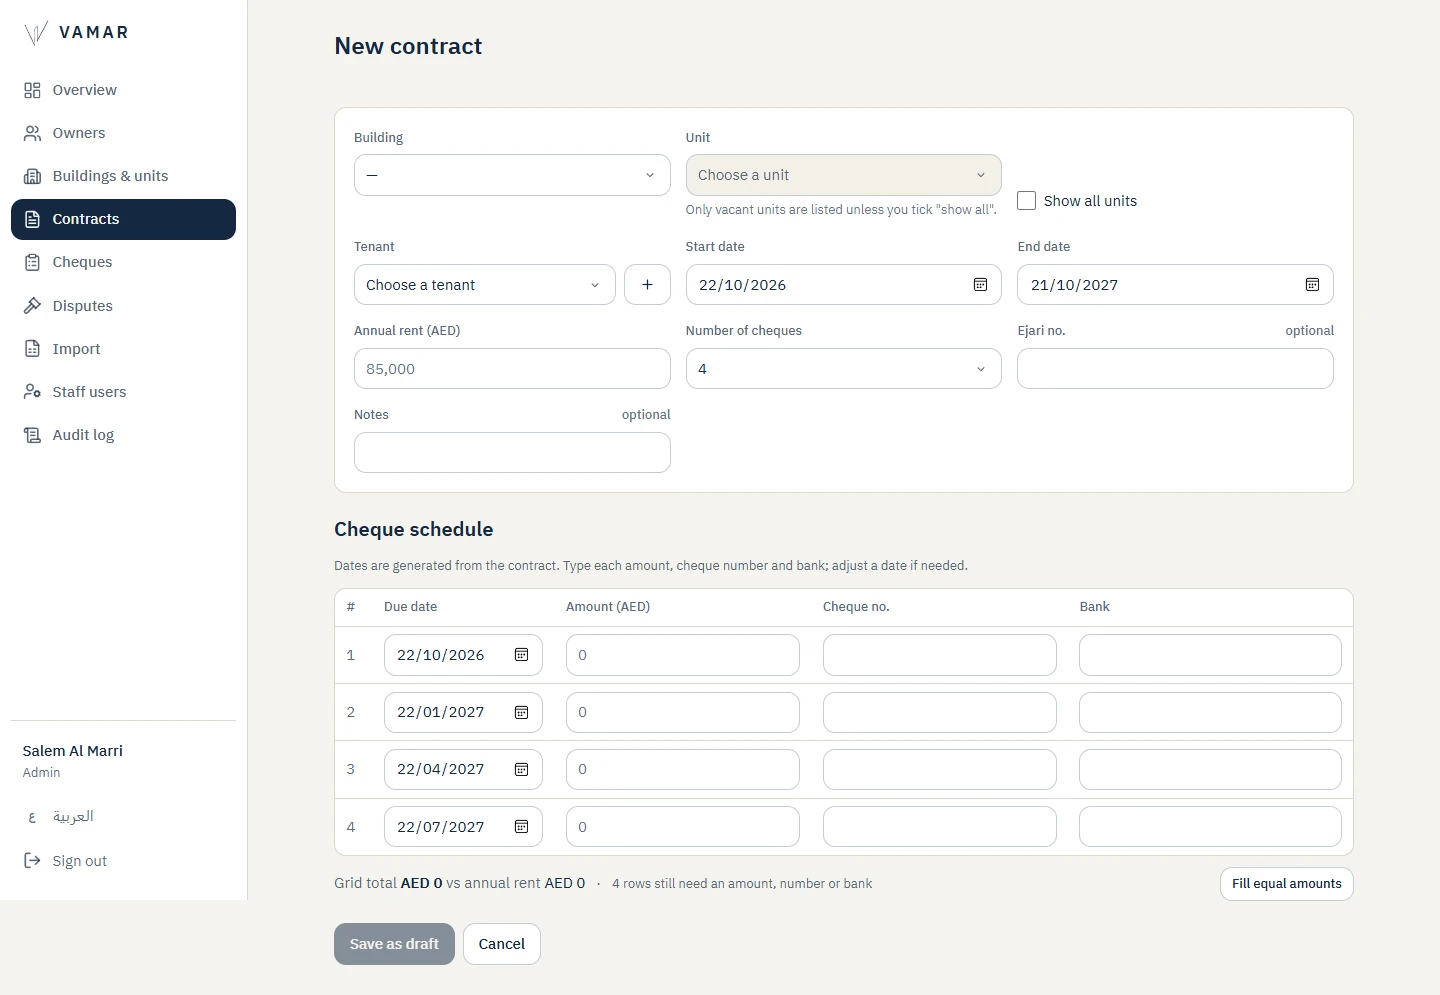This screenshot has height=995, width=1440.
Task: Open calendar icon for cheque 4 due date
Action: (x=521, y=827)
